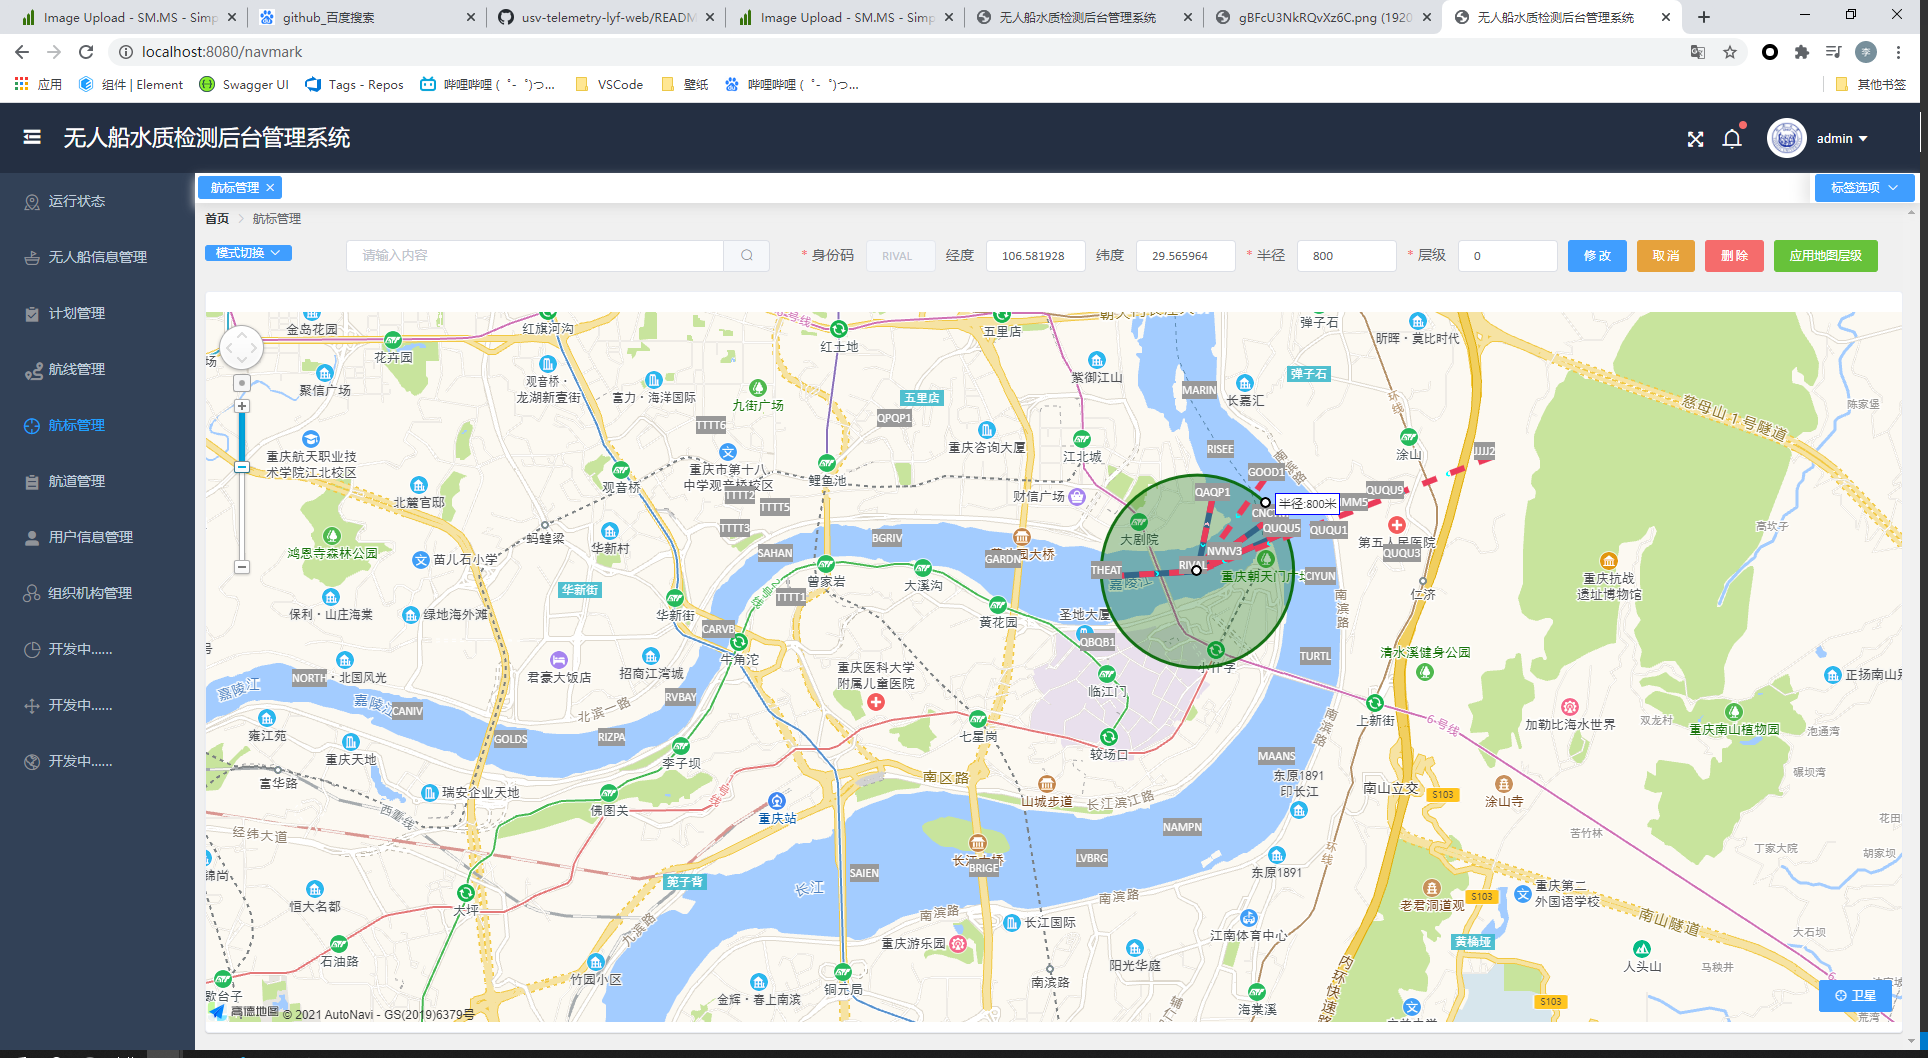Click the orange 取消 button
1928x1058 pixels.
coord(1666,256)
